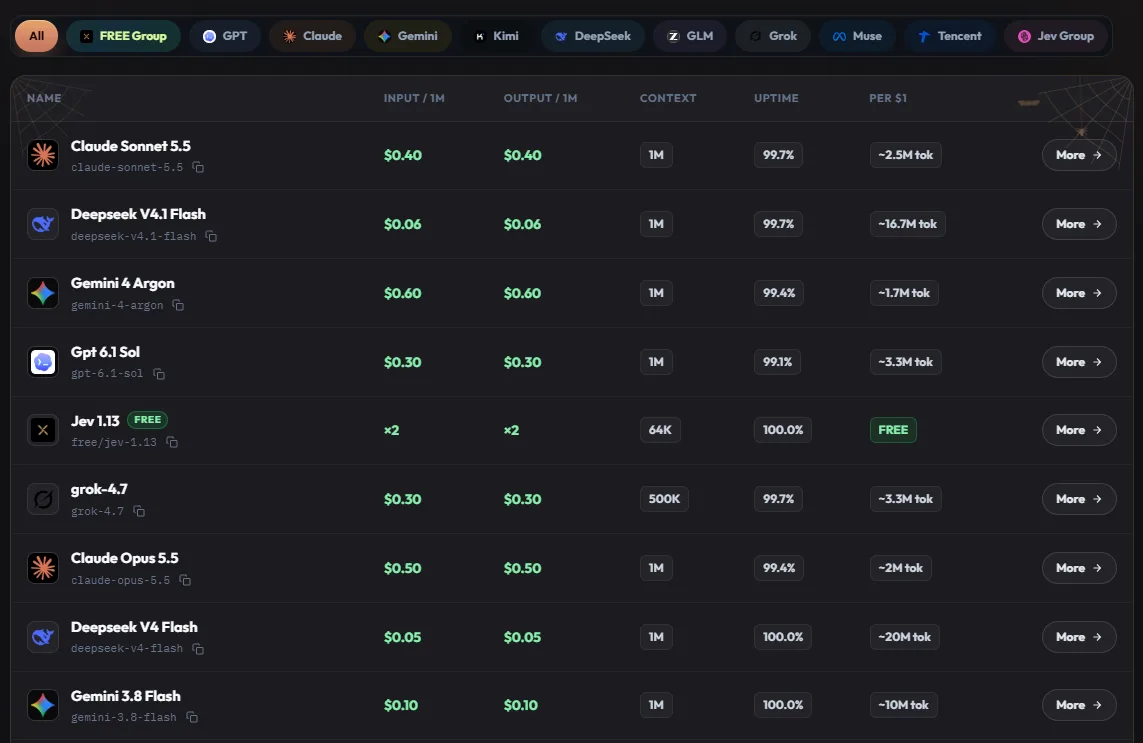Filter models by FREE Group
This screenshot has width=1143, height=743.
pyautogui.click(x=123, y=36)
